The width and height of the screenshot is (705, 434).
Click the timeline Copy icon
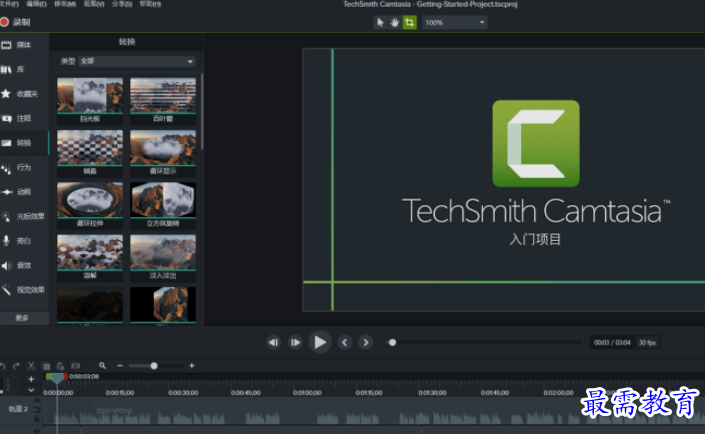pos(46,366)
